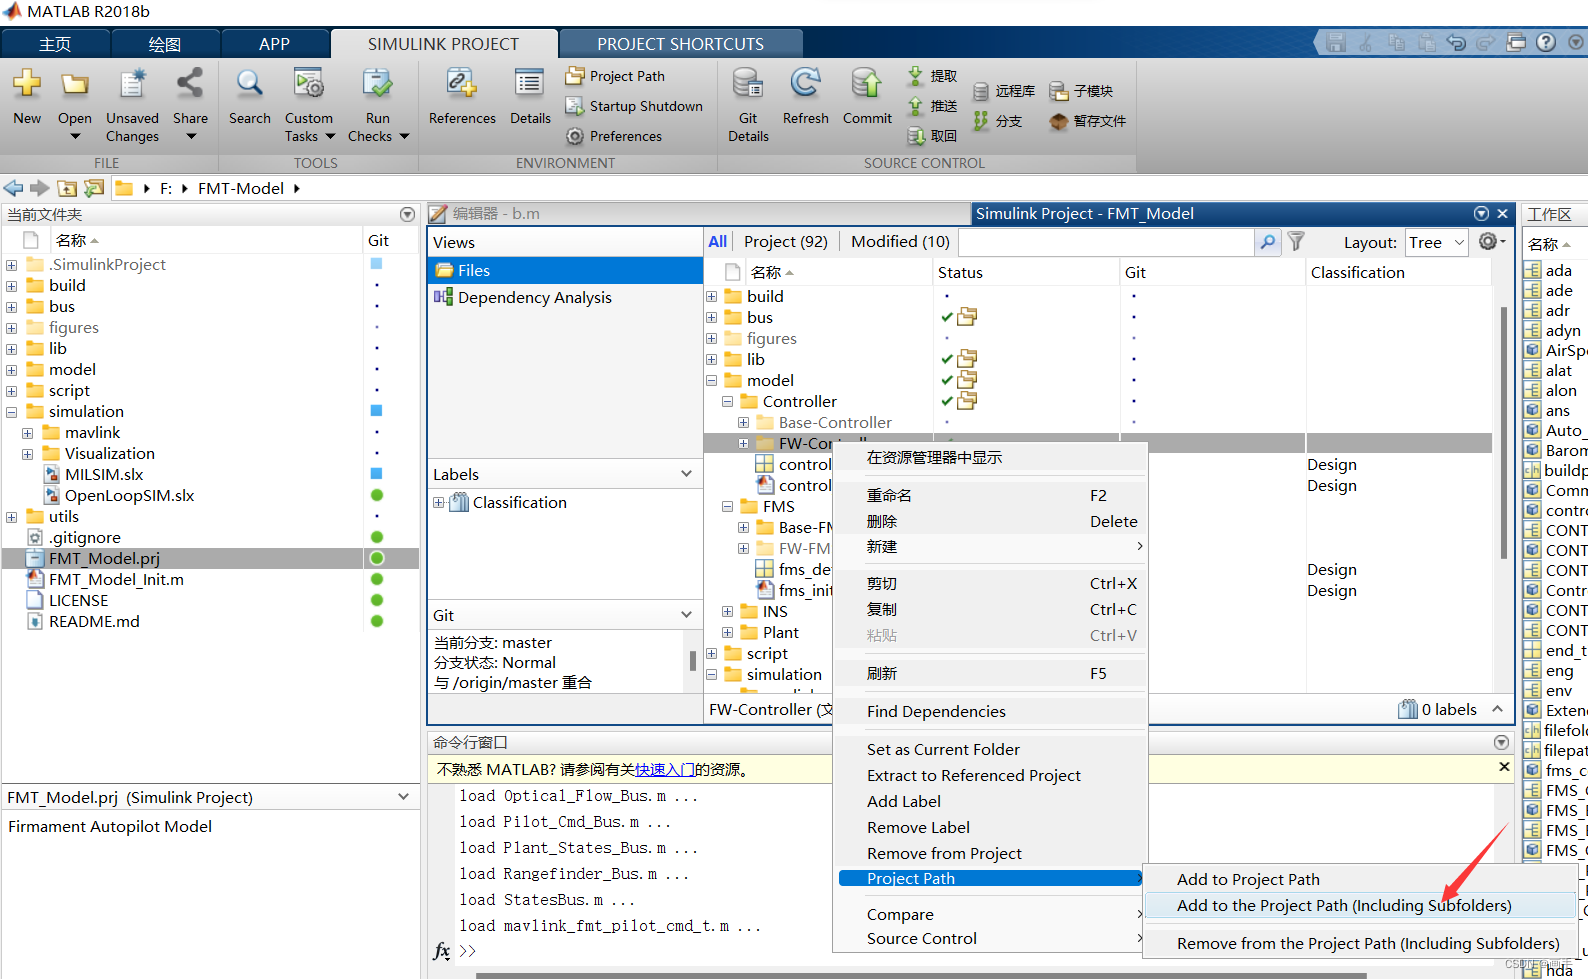Viewport: 1588px width, 979px height.
Task: Click the Refresh source control icon
Action: 805,84
